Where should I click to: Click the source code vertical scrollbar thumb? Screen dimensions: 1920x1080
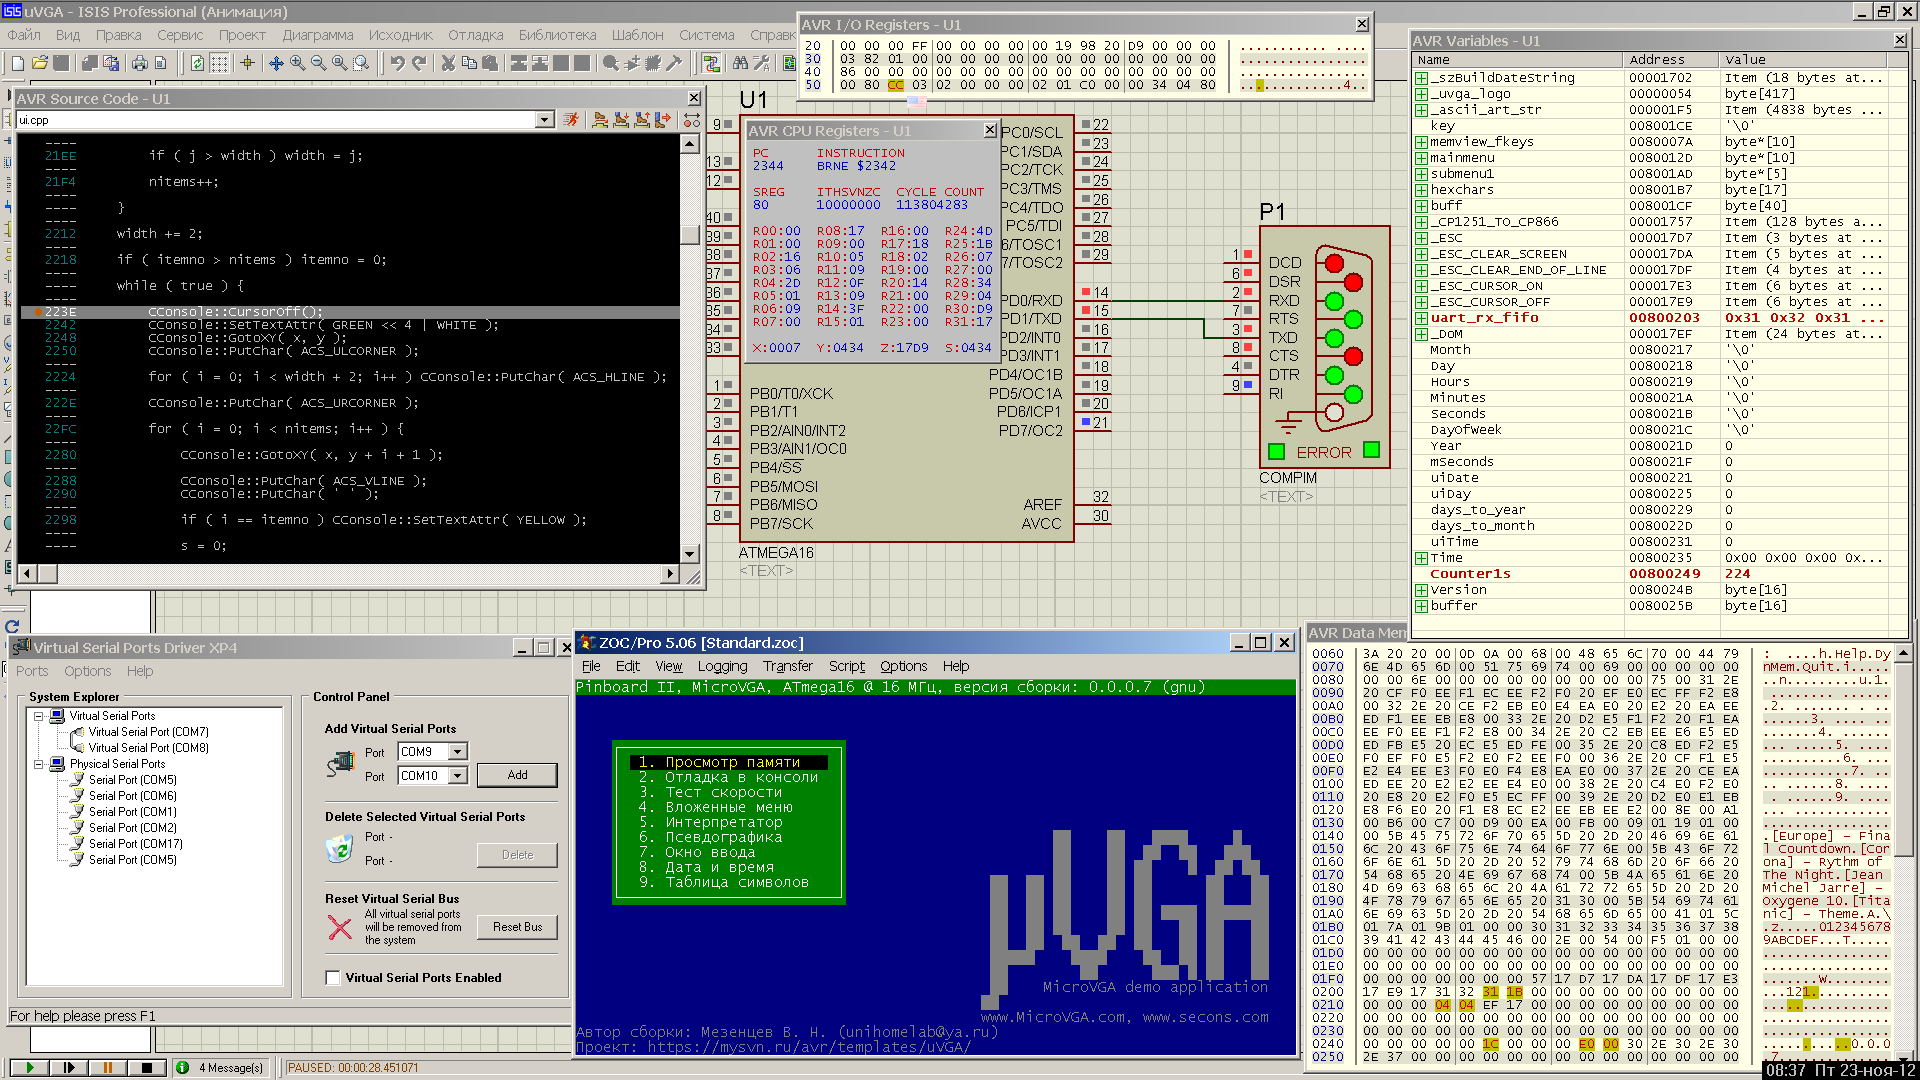point(689,234)
